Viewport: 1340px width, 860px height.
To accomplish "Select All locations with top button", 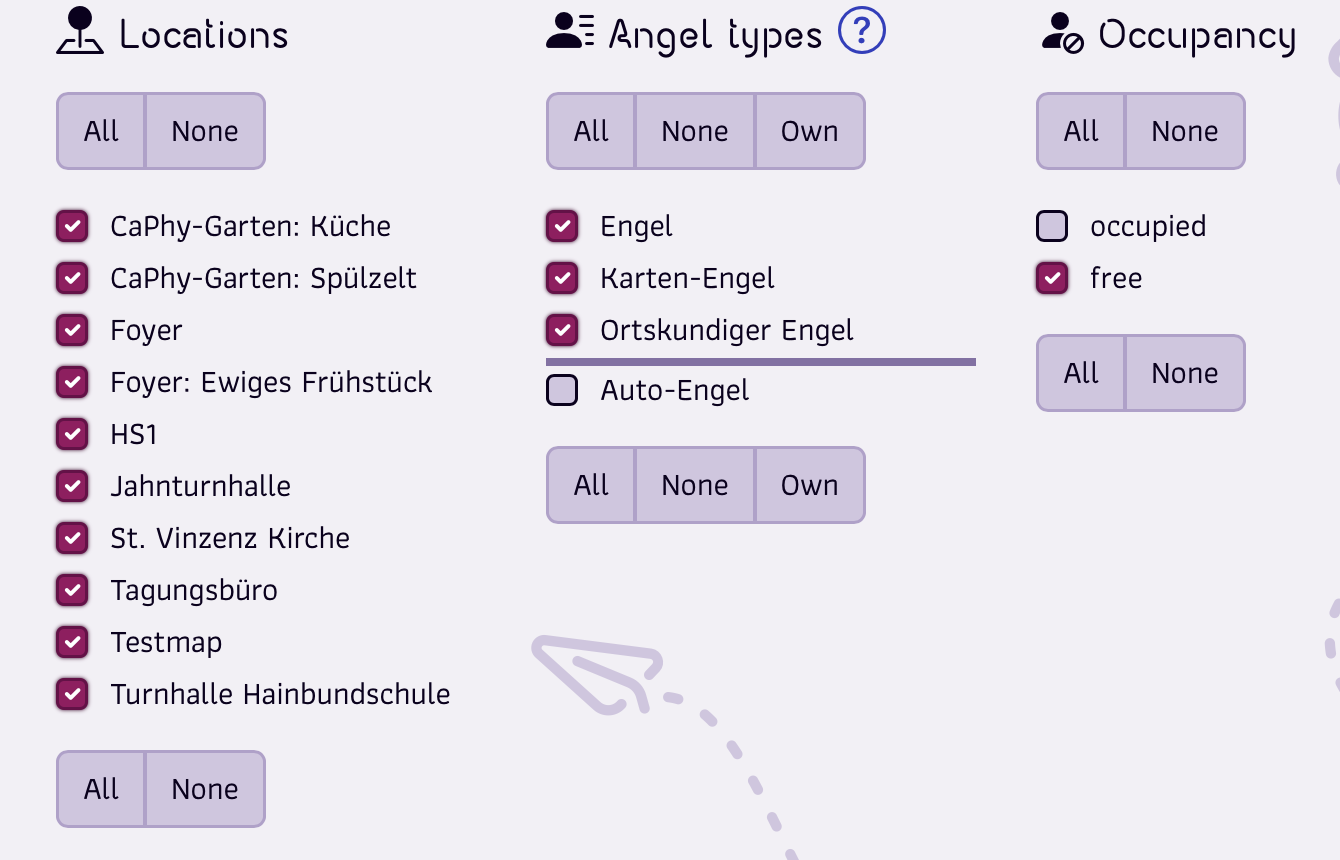I will click(101, 131).
